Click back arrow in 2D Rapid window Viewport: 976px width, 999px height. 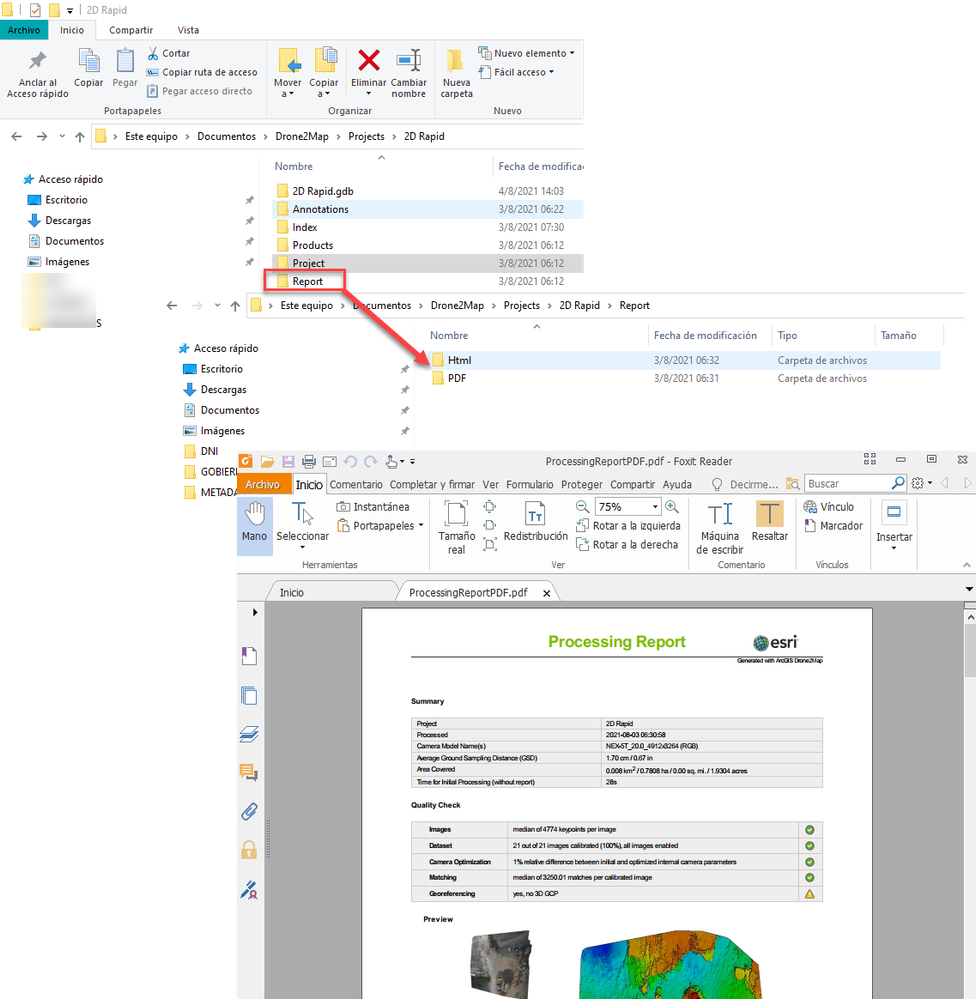point(17,136)
